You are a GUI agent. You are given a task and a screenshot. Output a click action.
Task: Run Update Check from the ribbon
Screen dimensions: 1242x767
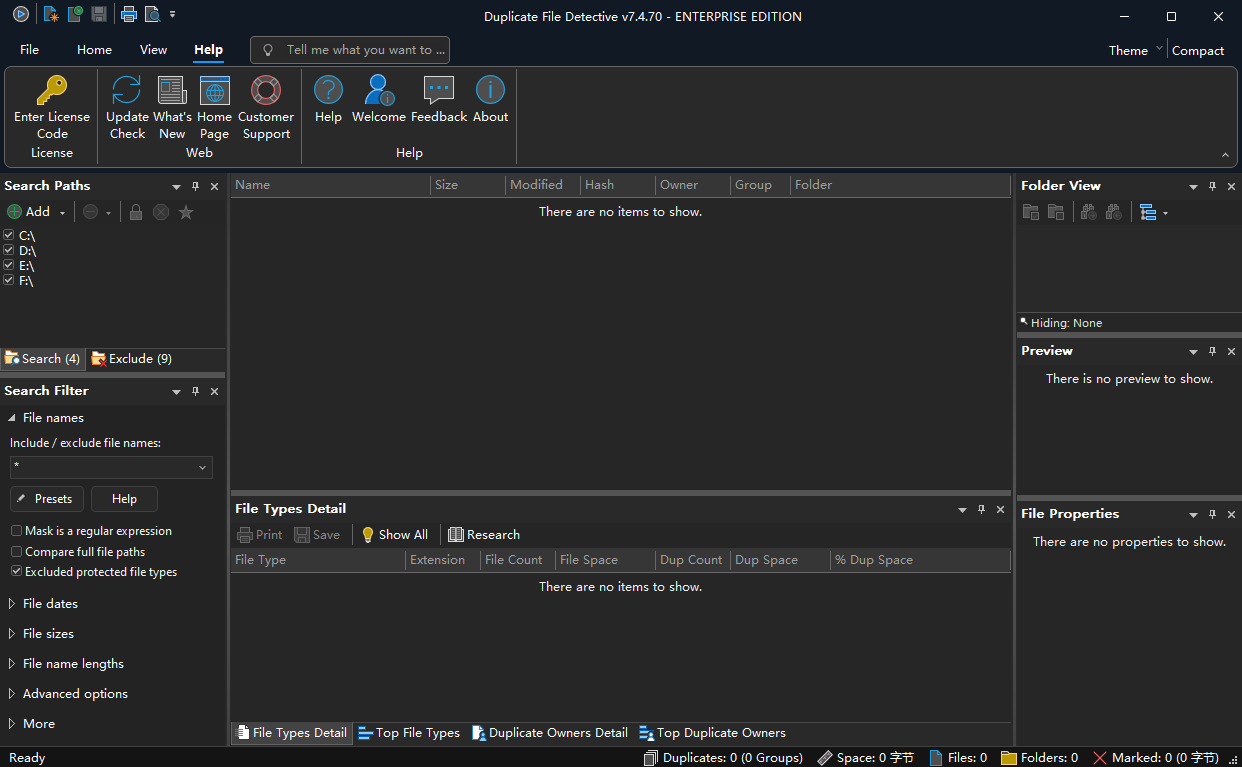pyautogui.click(x=127, y=108)
